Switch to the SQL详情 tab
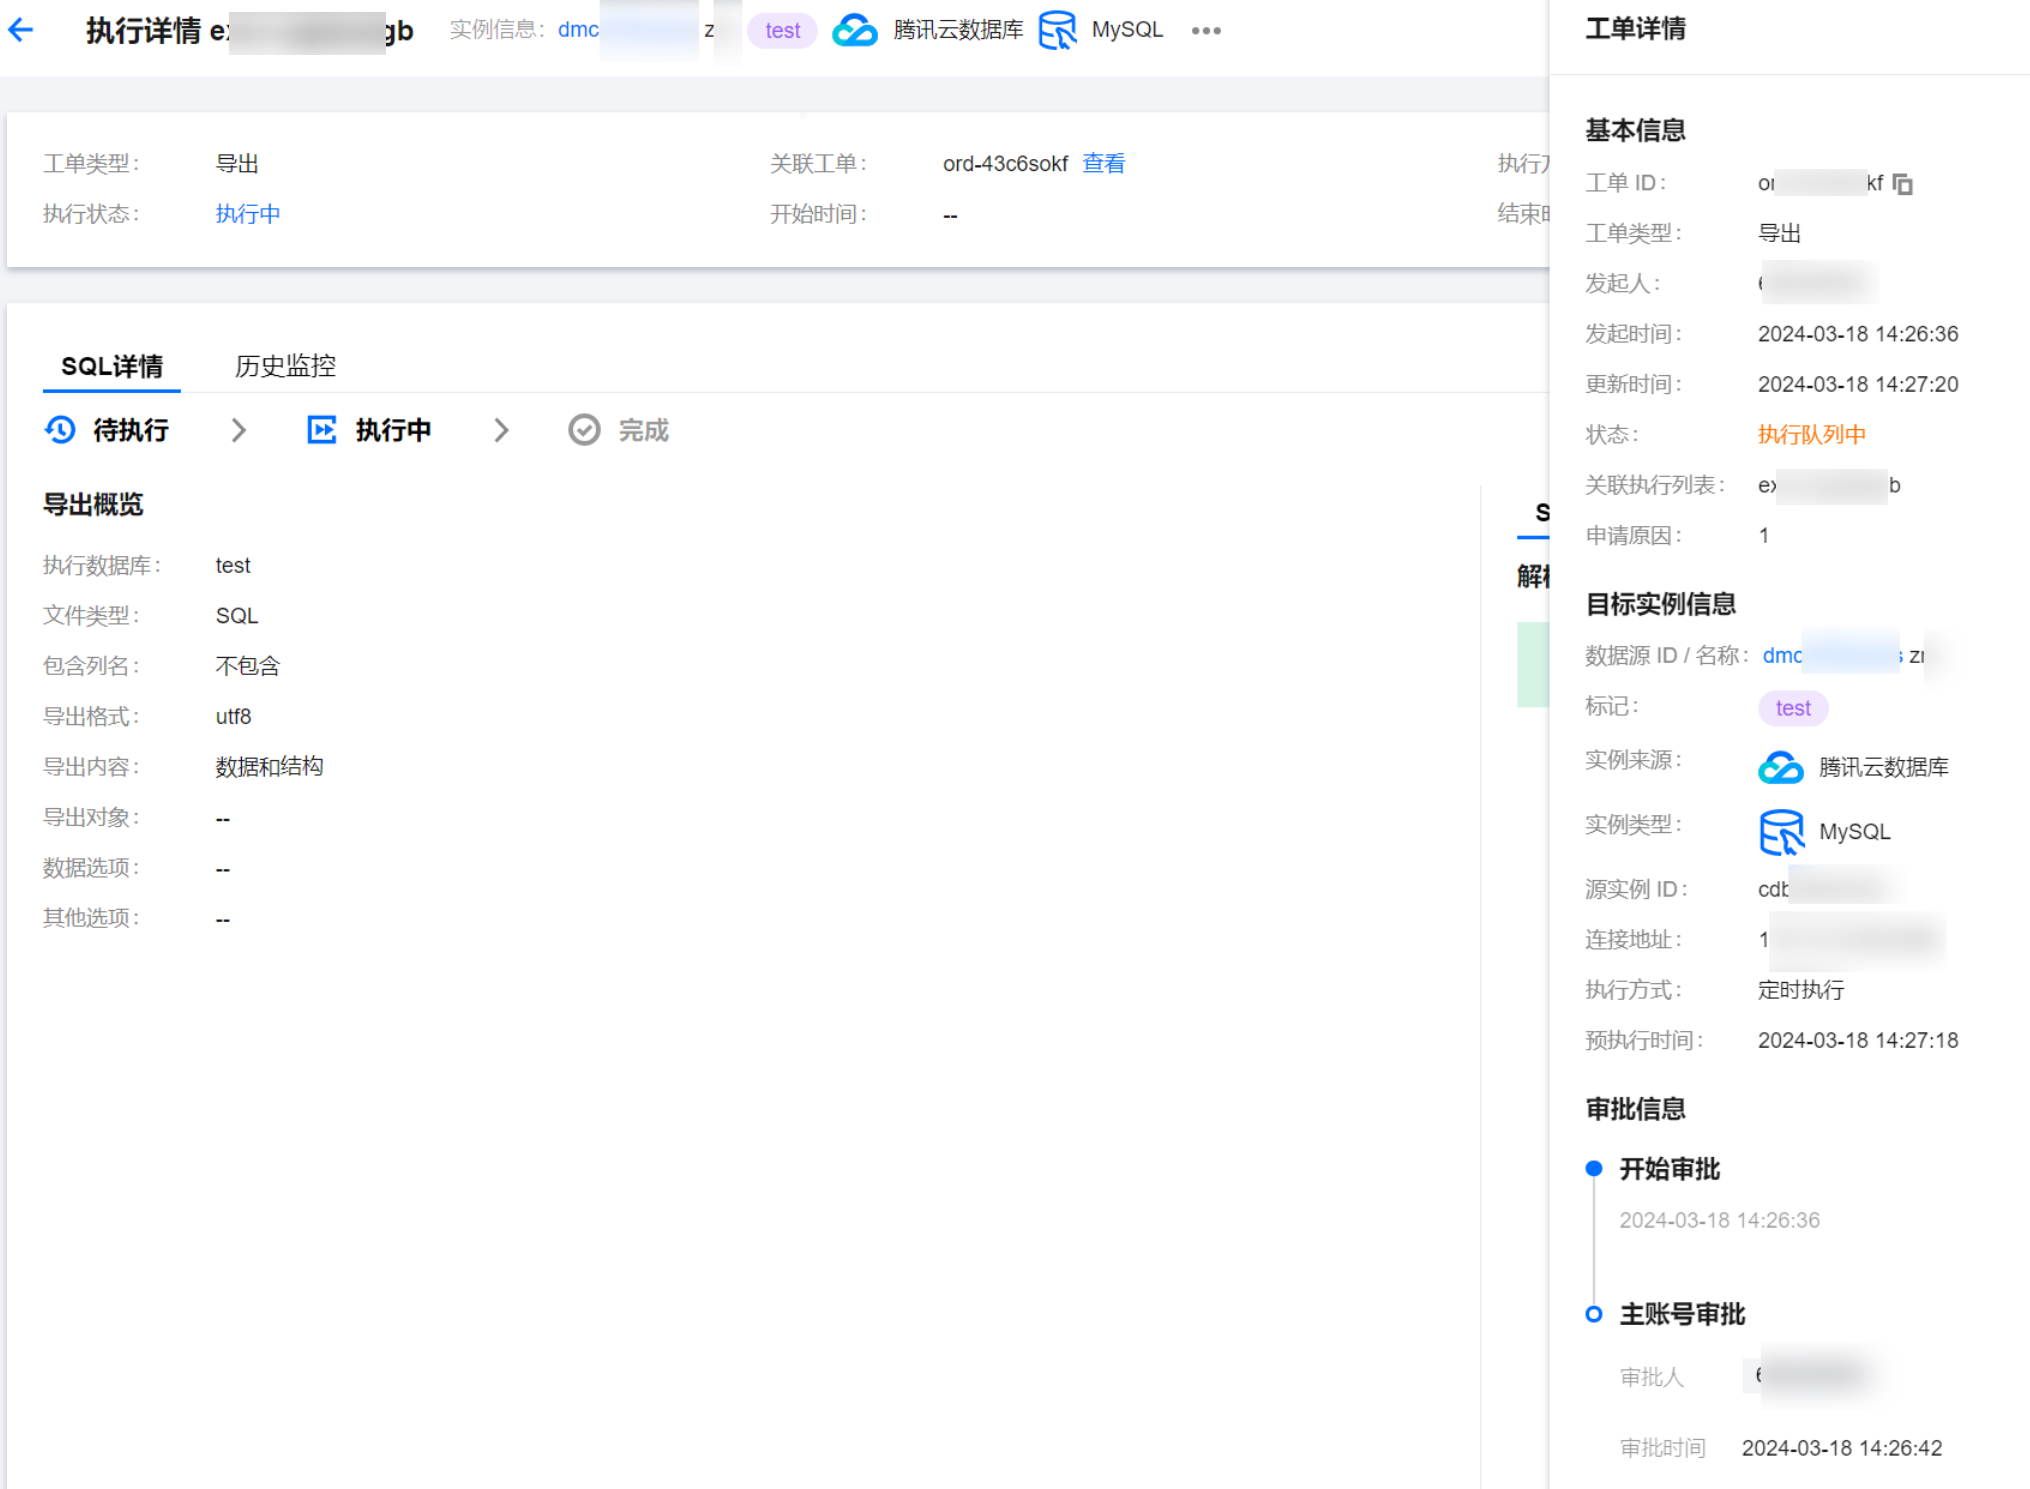 click(x=112, y=366)
